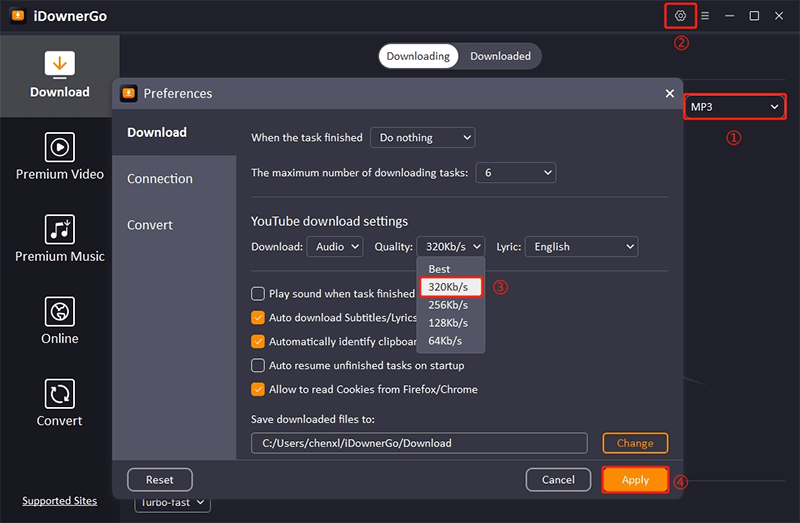Open the Convert tool in sidebar
The image size is (800, 523).
click(59, 403)
